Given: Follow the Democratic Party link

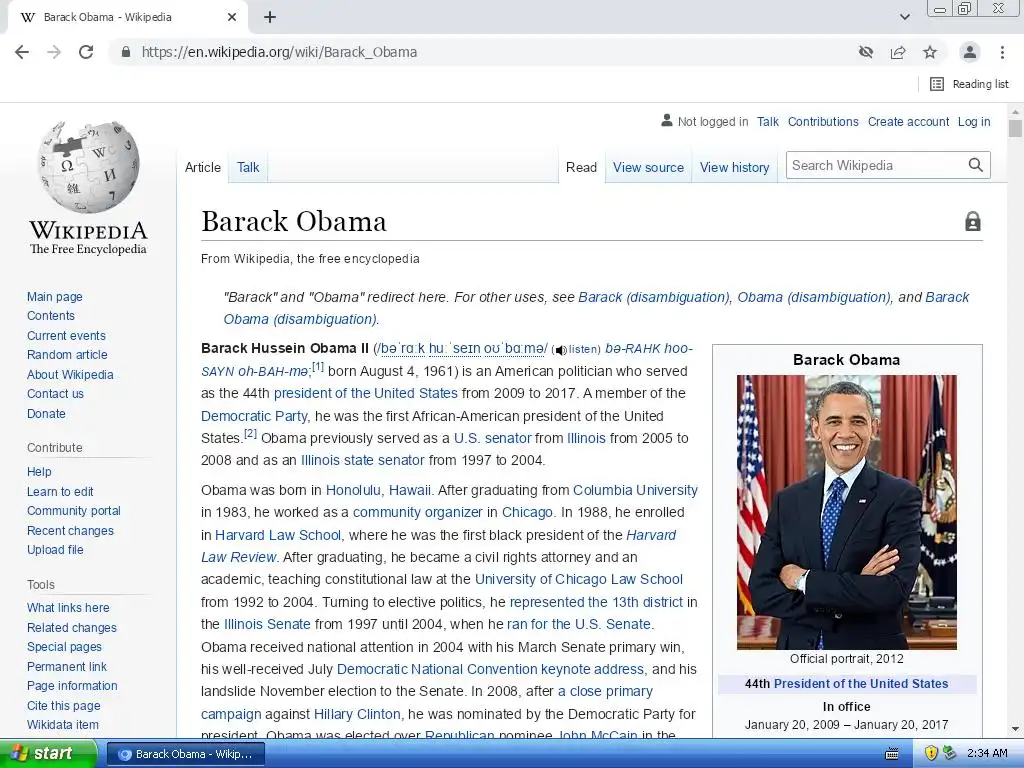Looking at the screenshot, I should pyautogui.click(x=254, y=416).
